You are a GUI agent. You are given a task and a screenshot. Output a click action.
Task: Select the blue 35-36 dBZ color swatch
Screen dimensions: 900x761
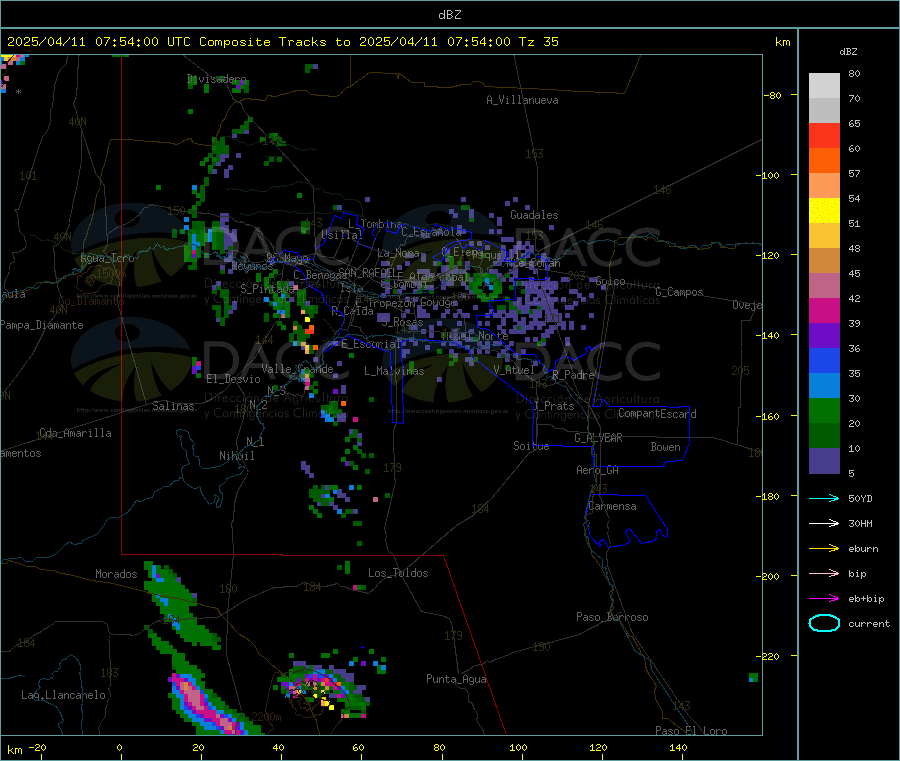pyautogui.click(x=824, y=360)
